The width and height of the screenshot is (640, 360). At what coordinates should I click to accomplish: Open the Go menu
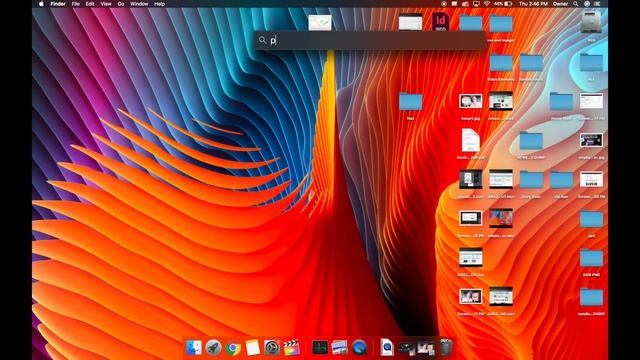tap(121, 4)
